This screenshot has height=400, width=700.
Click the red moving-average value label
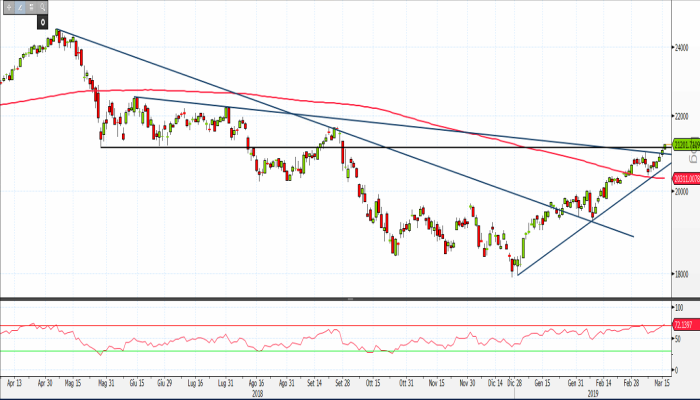tap(685, 178)
